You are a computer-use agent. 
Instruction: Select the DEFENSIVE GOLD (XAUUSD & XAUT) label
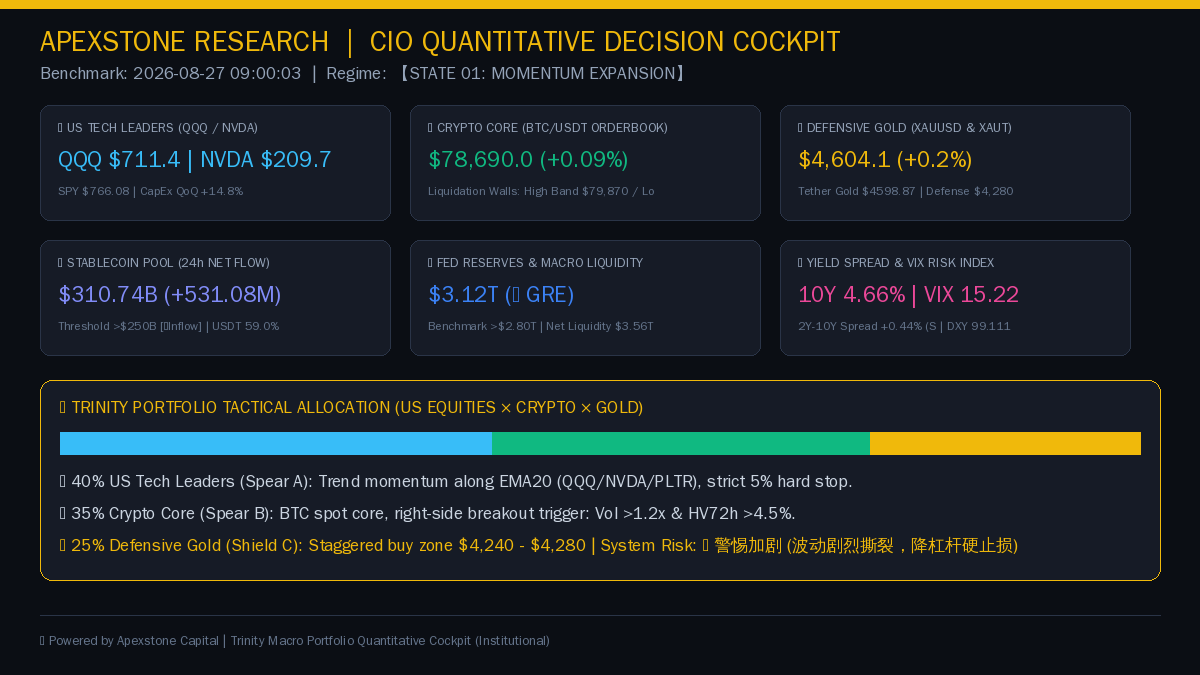(905, 128)
